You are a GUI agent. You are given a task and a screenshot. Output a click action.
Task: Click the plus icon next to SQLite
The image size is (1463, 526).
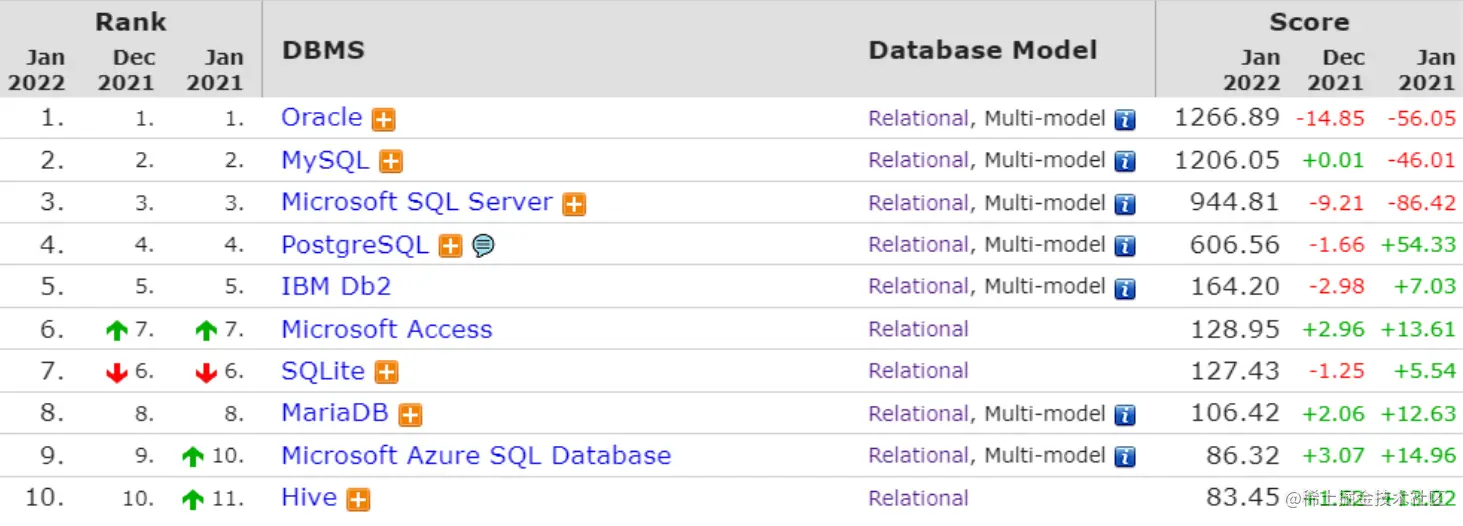pos(386,373)
